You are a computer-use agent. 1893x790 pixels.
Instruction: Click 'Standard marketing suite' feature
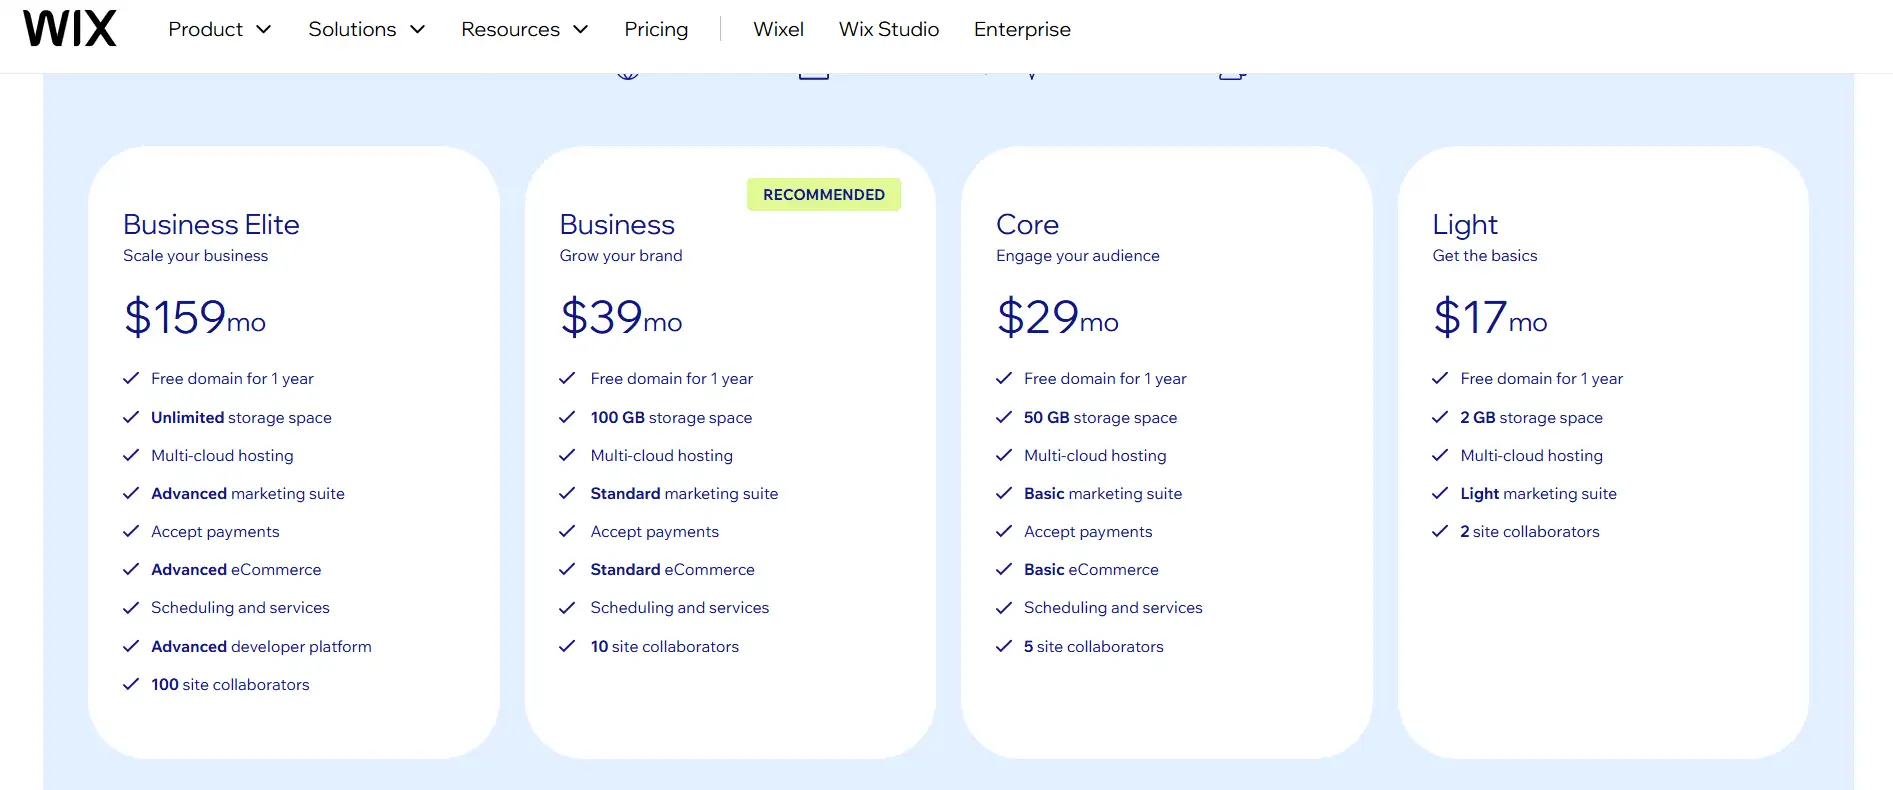pos(684,493)
